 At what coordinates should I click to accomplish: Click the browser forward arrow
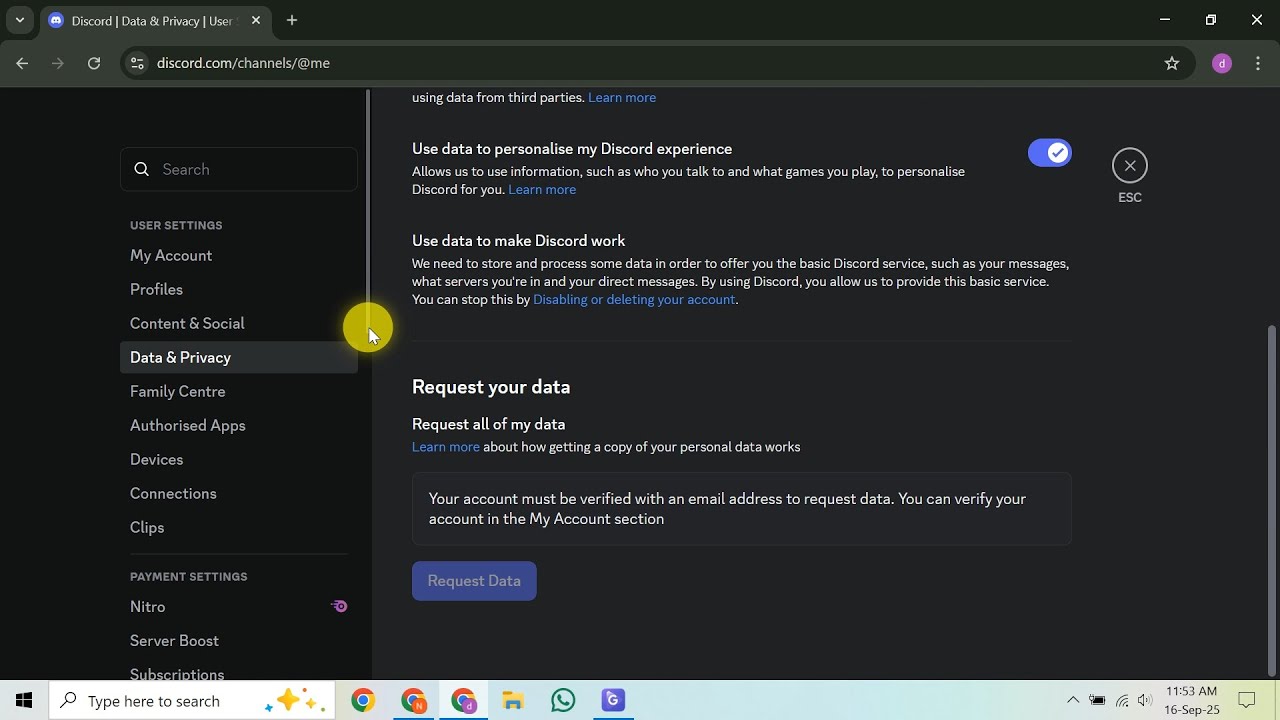click(x=58, y=63)
